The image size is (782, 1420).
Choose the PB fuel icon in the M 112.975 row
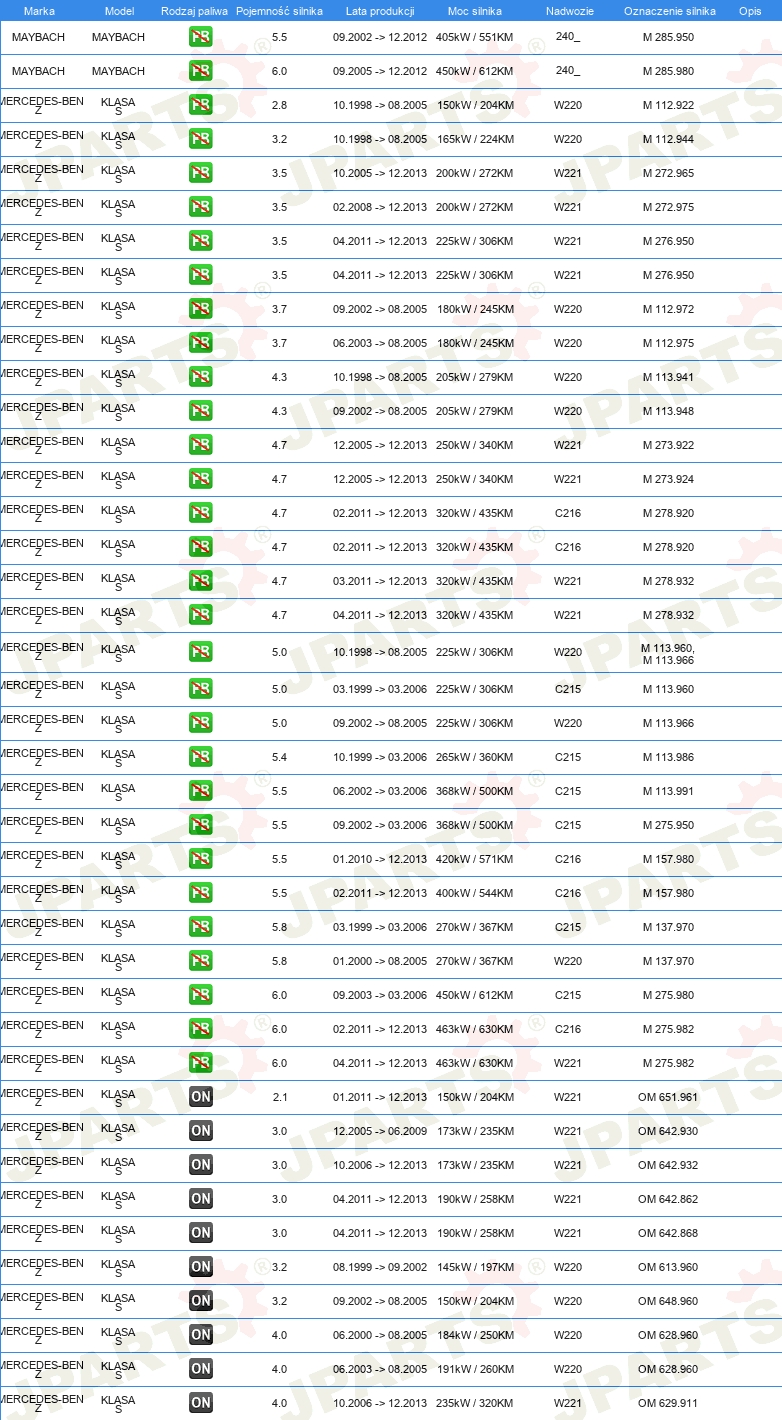(201, 344)
